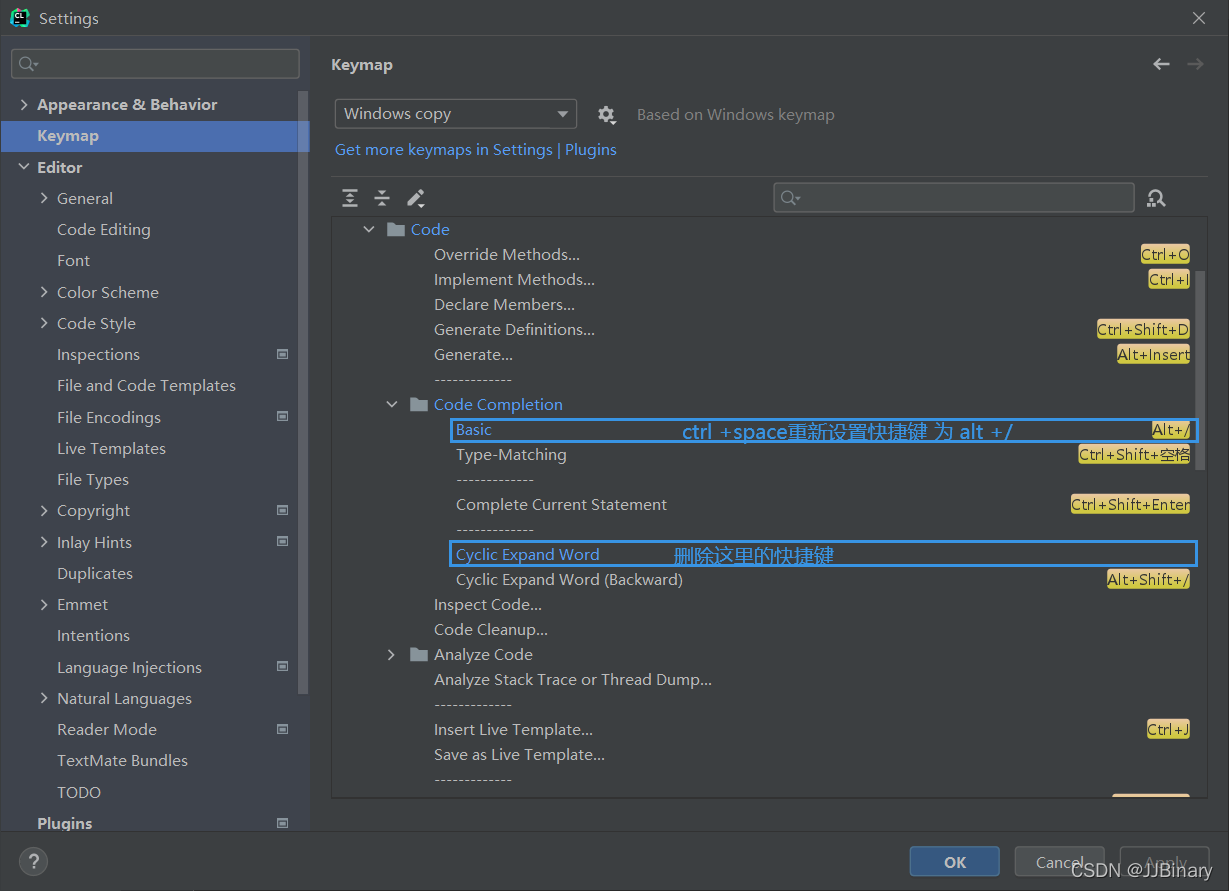This screenshot has width=1229, height=891.
Task: Click the Cancel button
Action: [1060, 862]
